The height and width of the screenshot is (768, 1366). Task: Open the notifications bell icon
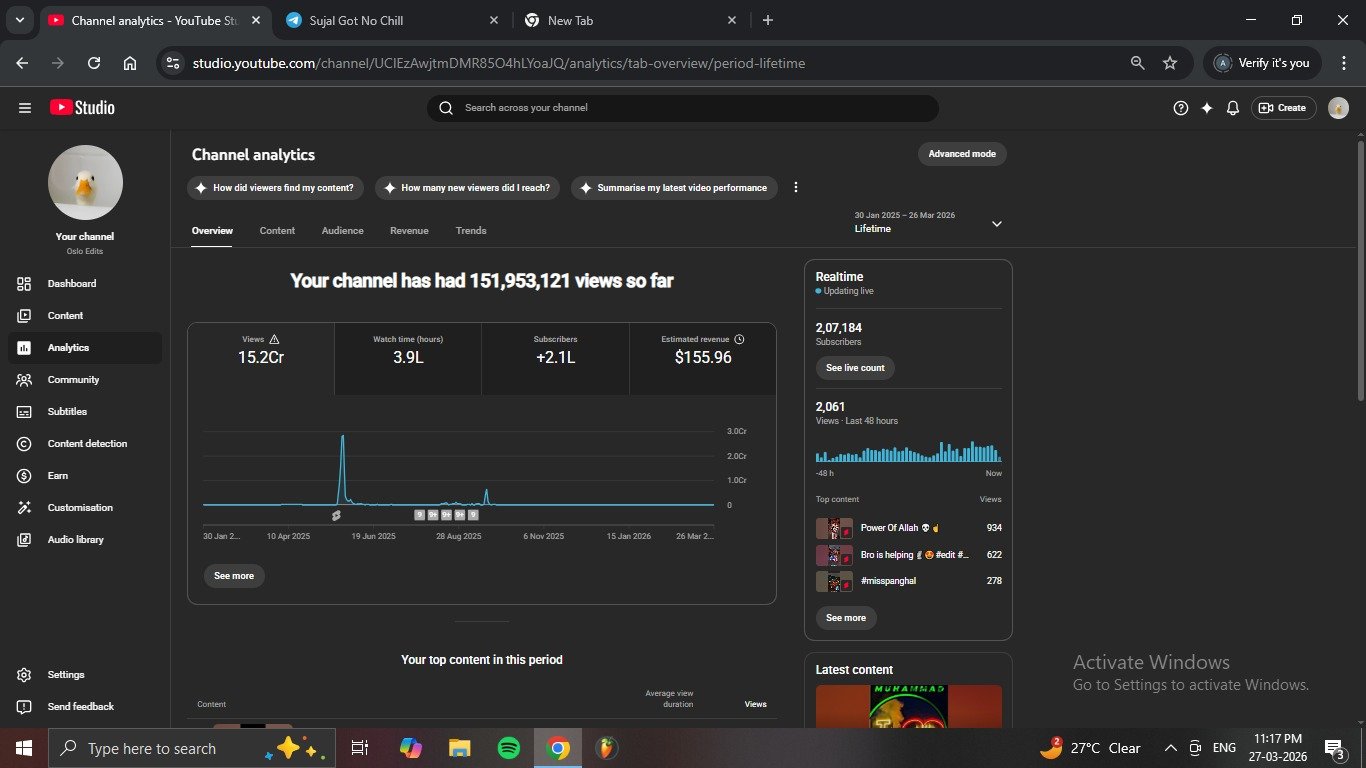[x=1233, y=108]
